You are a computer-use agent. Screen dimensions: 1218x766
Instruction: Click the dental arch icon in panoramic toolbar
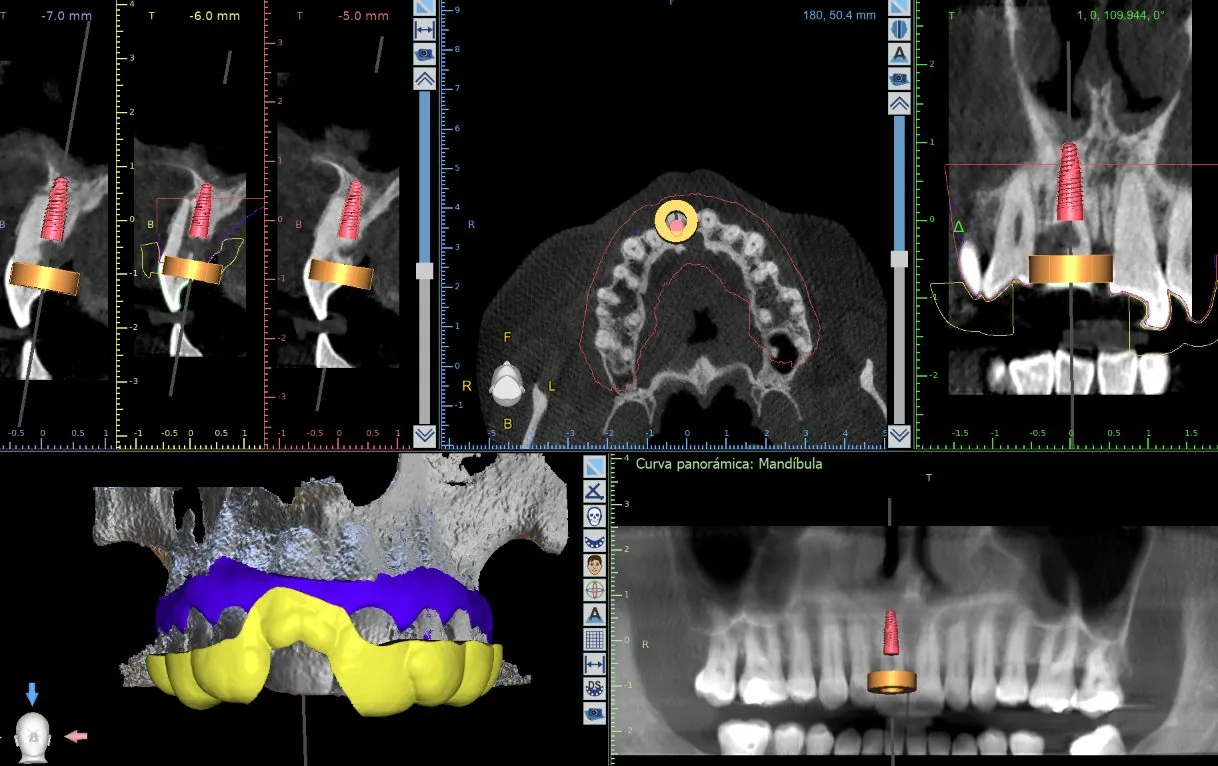594,540
